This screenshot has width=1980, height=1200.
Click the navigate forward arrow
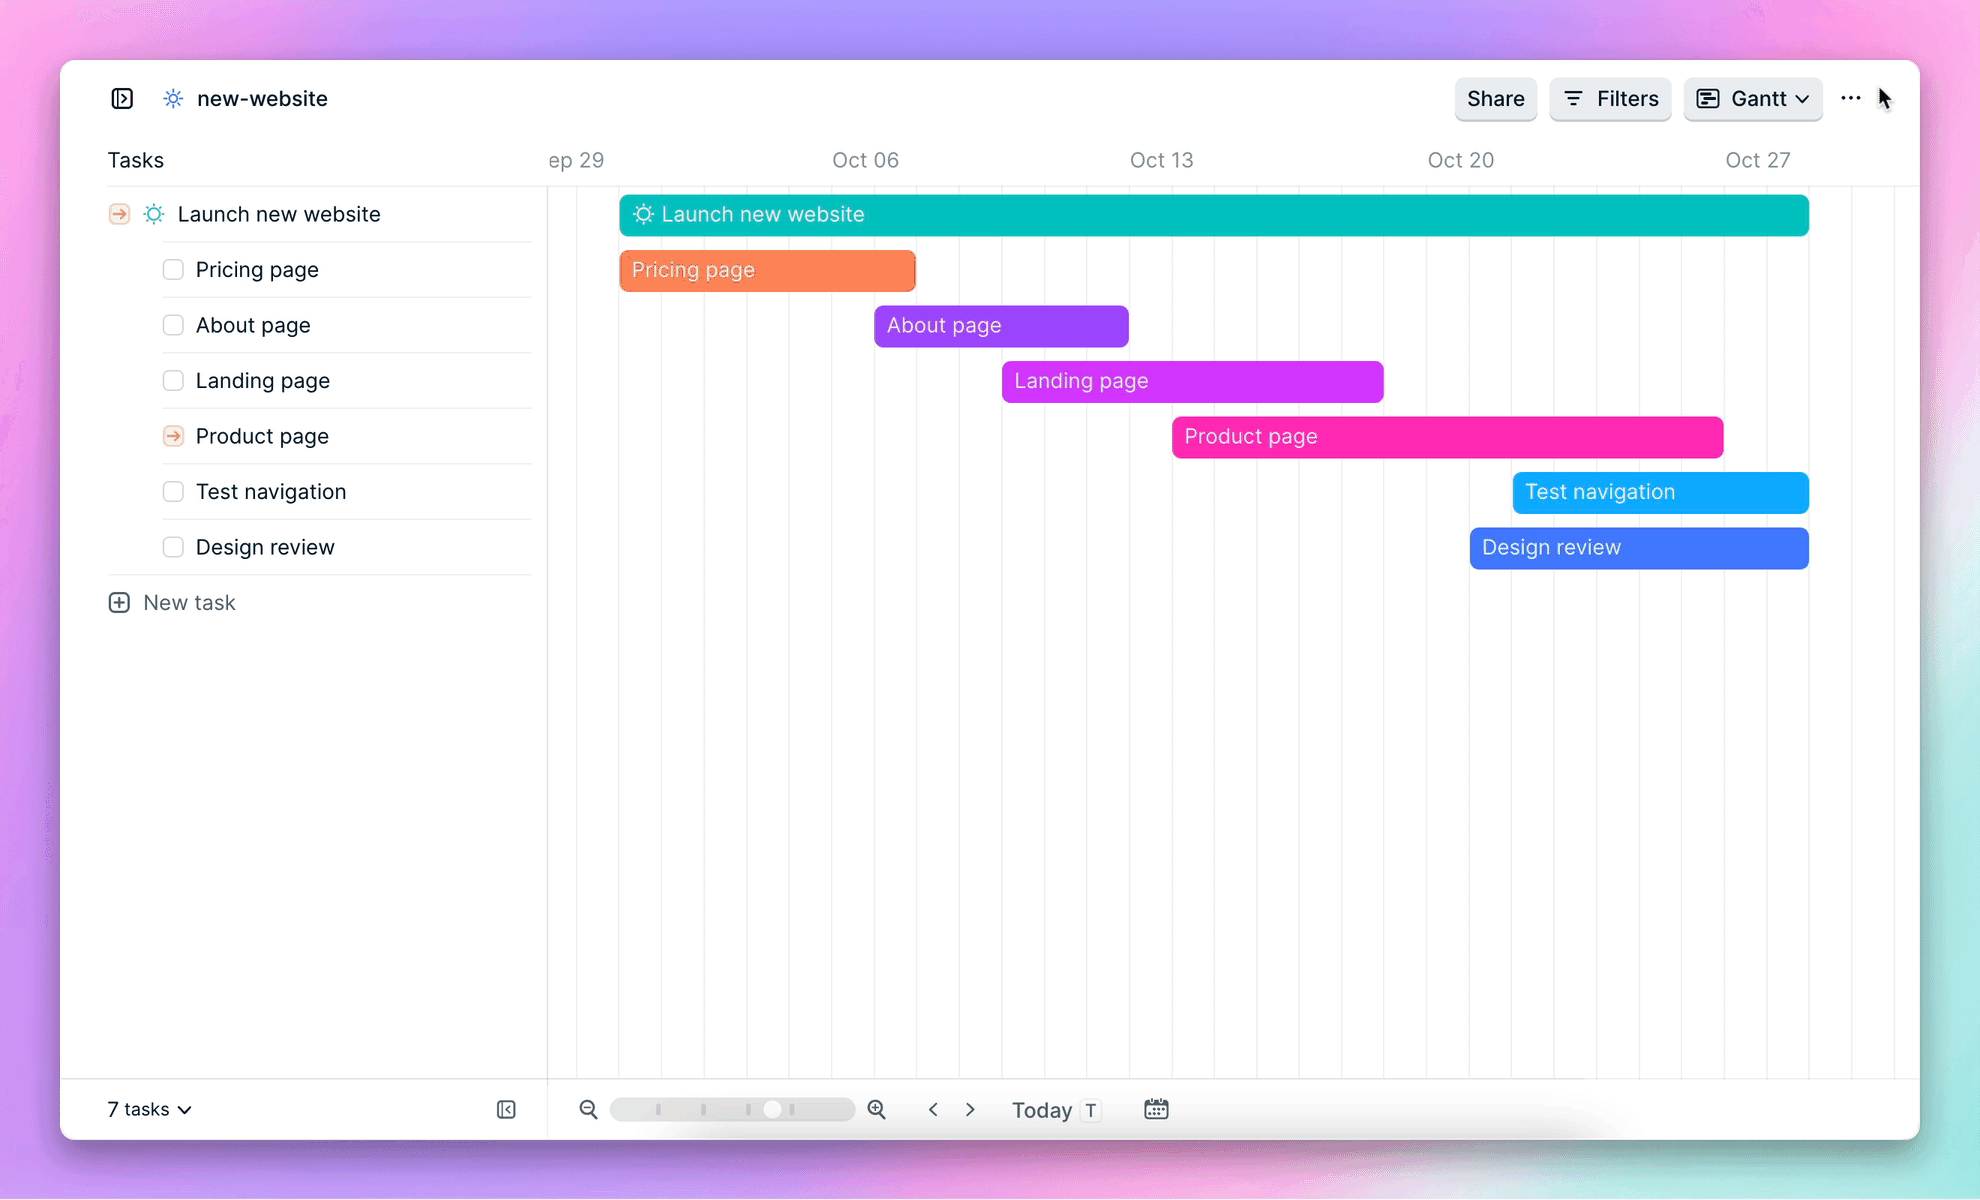point(972,1109)
